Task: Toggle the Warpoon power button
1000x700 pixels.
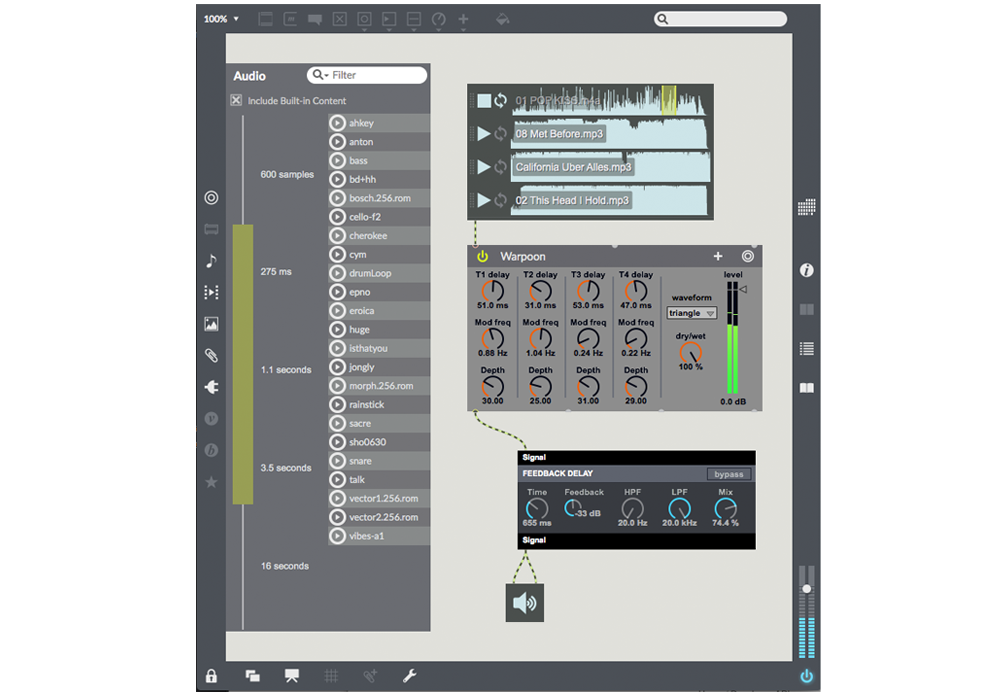Action: pos(483,256)
